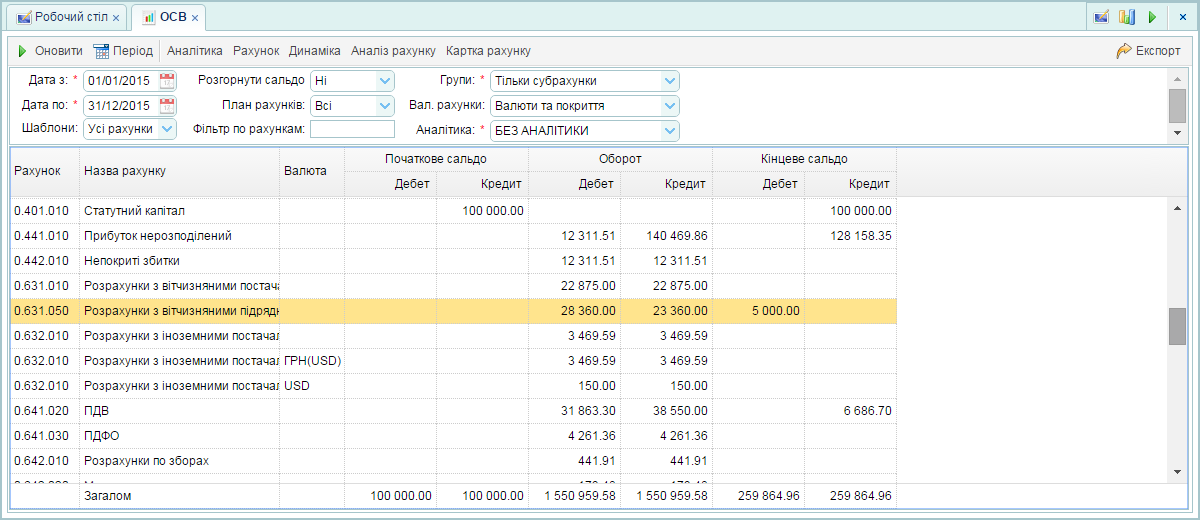Open Картка рахунку
The height and width of the screenshot is (520, 1200).
(488, 51)
